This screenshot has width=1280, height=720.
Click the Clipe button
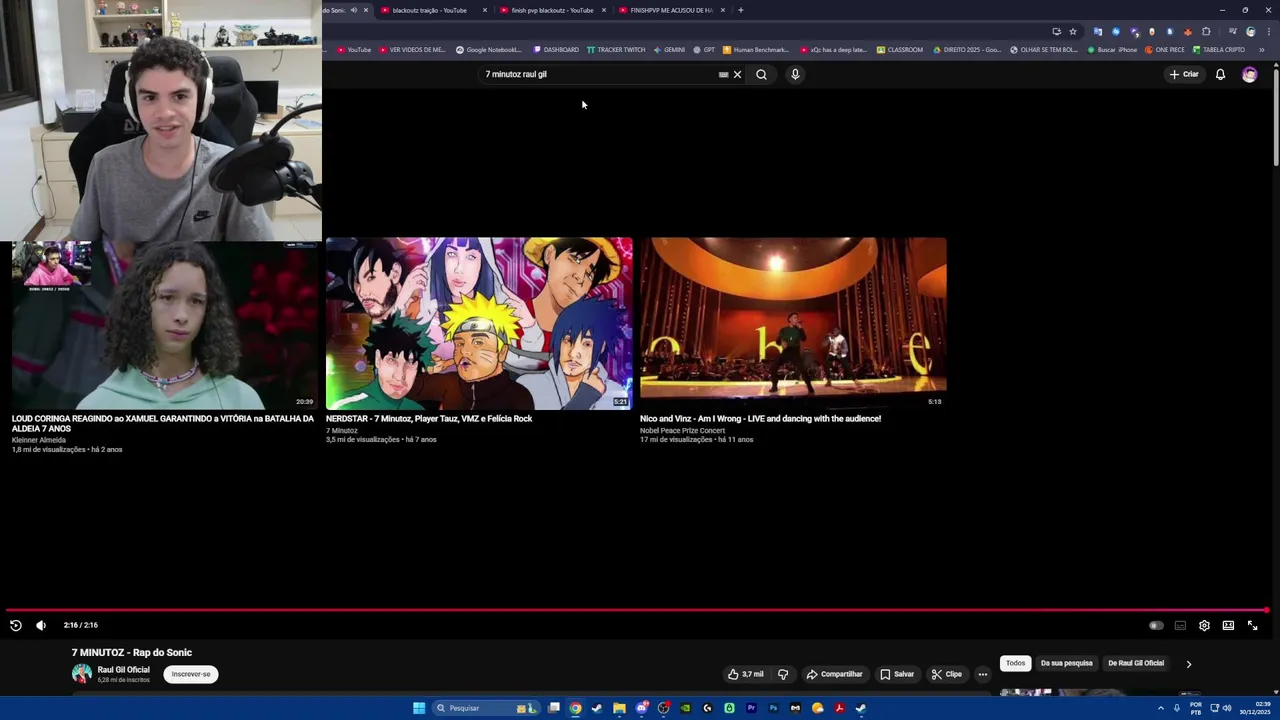point(946,674)
